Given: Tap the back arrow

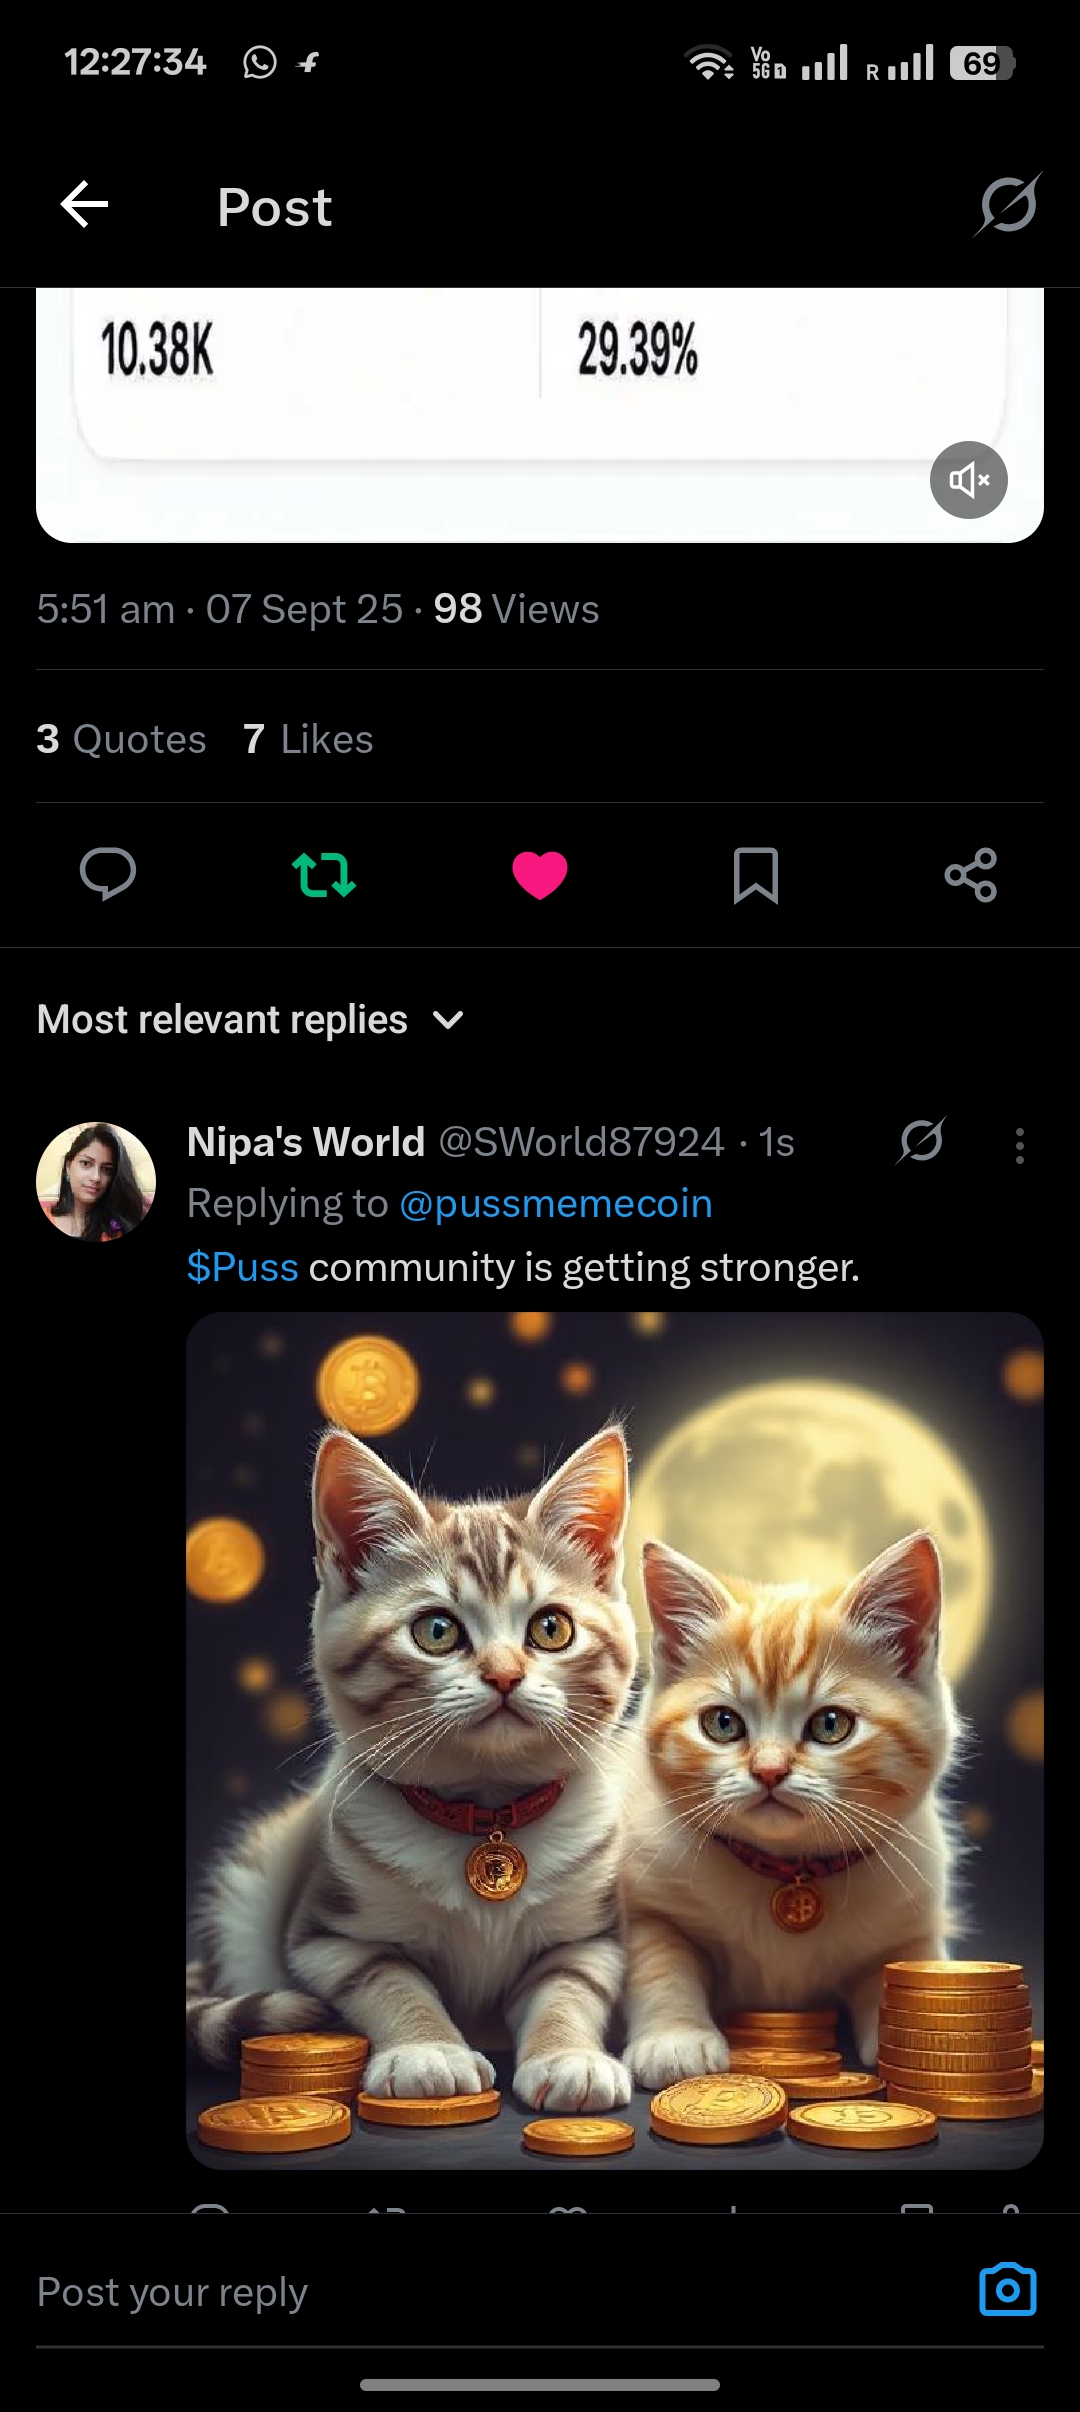Looking at the screenshot, I should coord(84,205).
